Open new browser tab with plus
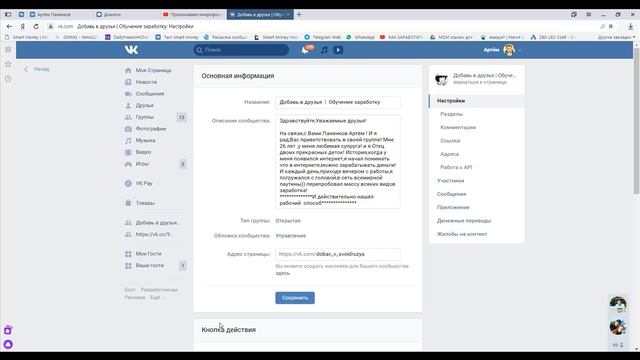640x360 pixels. [299, 14]
